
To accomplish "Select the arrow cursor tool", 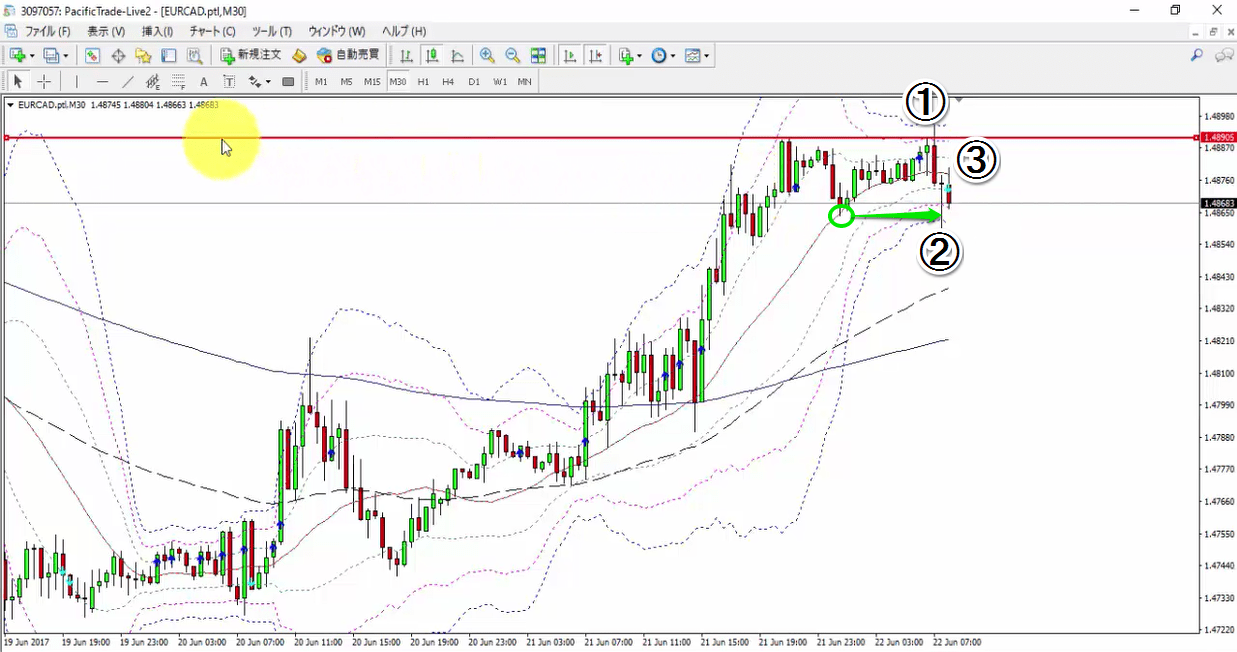I will (18, 82).
